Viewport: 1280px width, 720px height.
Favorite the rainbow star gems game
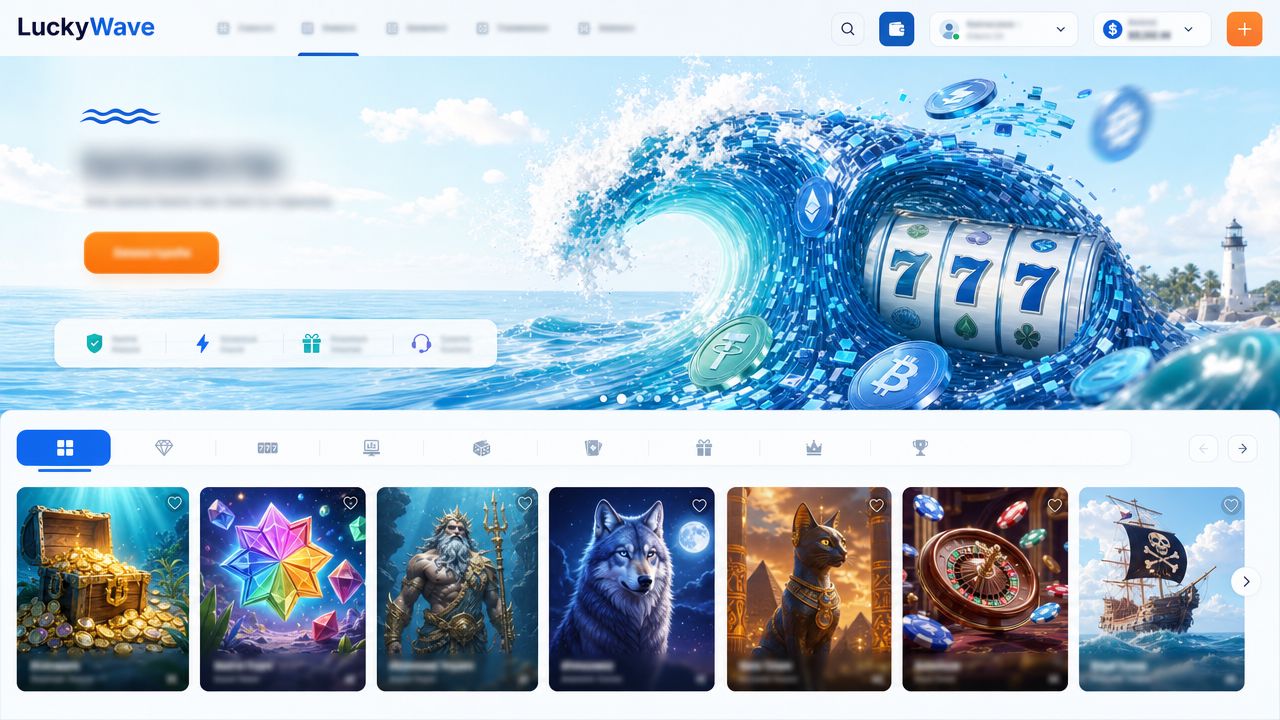pyautogui.click(x=350, y=503)
